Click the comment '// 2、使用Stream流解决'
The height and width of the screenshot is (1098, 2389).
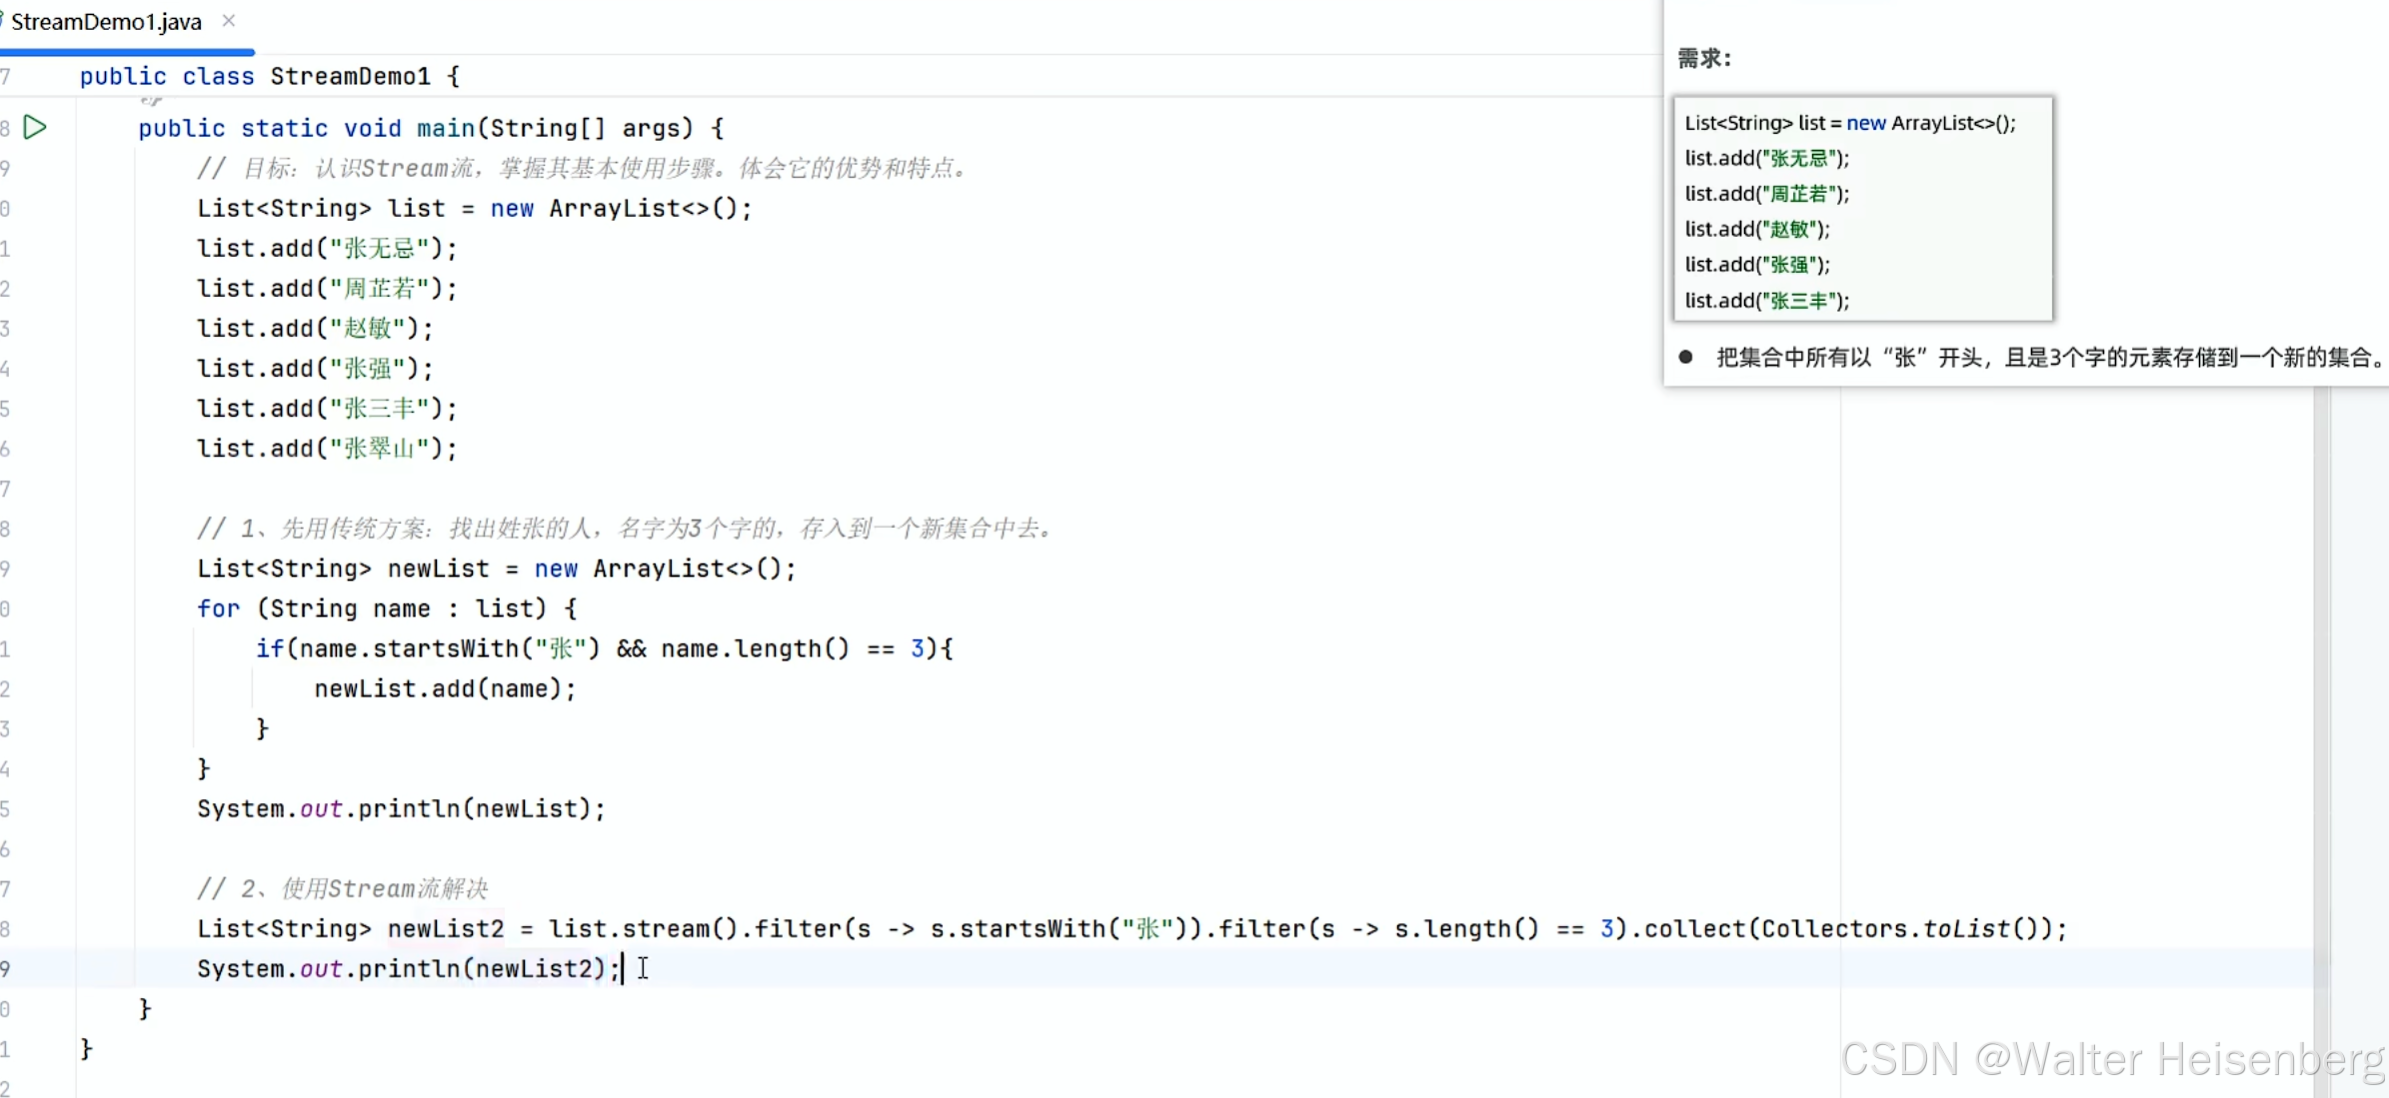pos(342,888)
